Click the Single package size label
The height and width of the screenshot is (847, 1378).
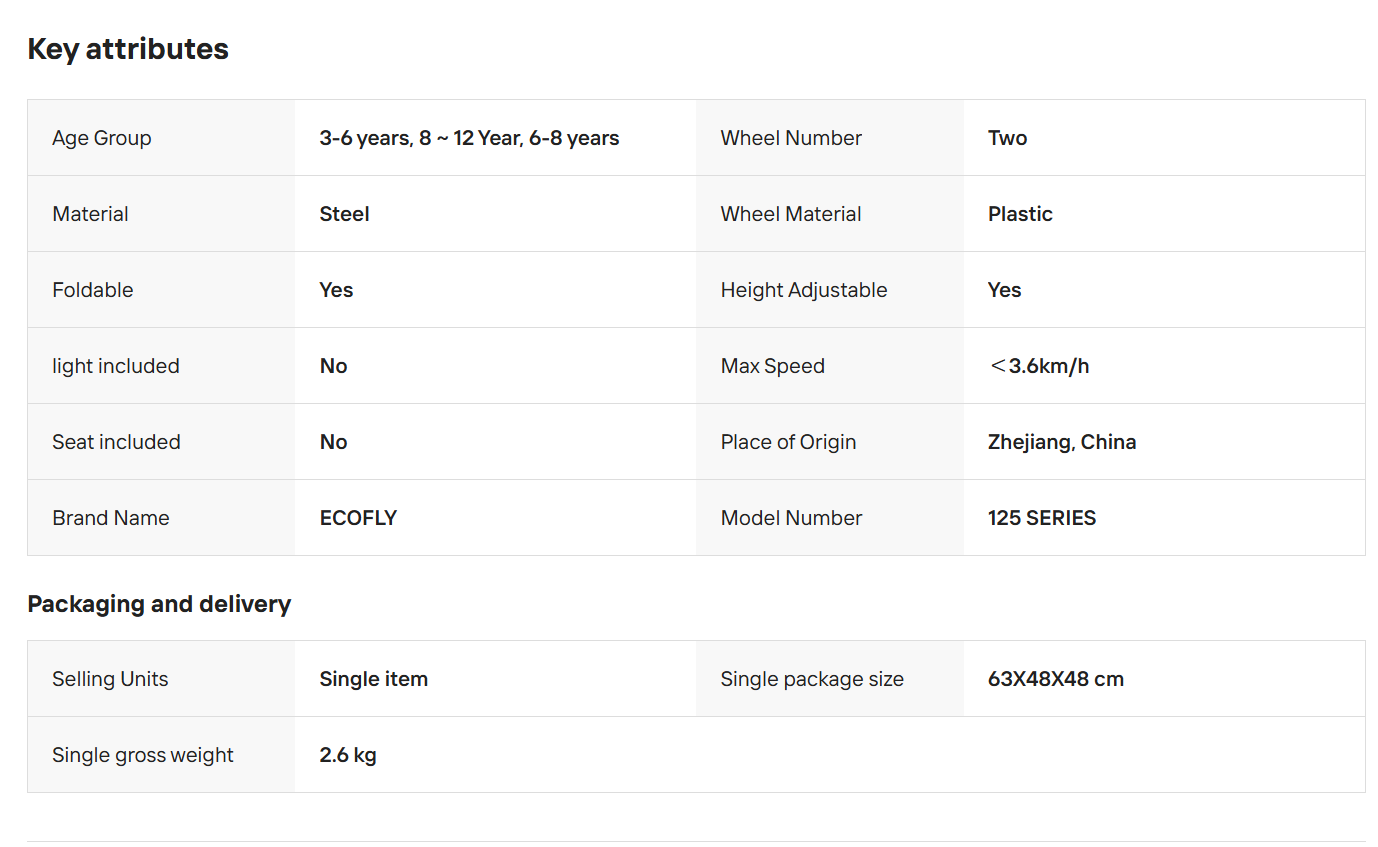click(812, 679)
